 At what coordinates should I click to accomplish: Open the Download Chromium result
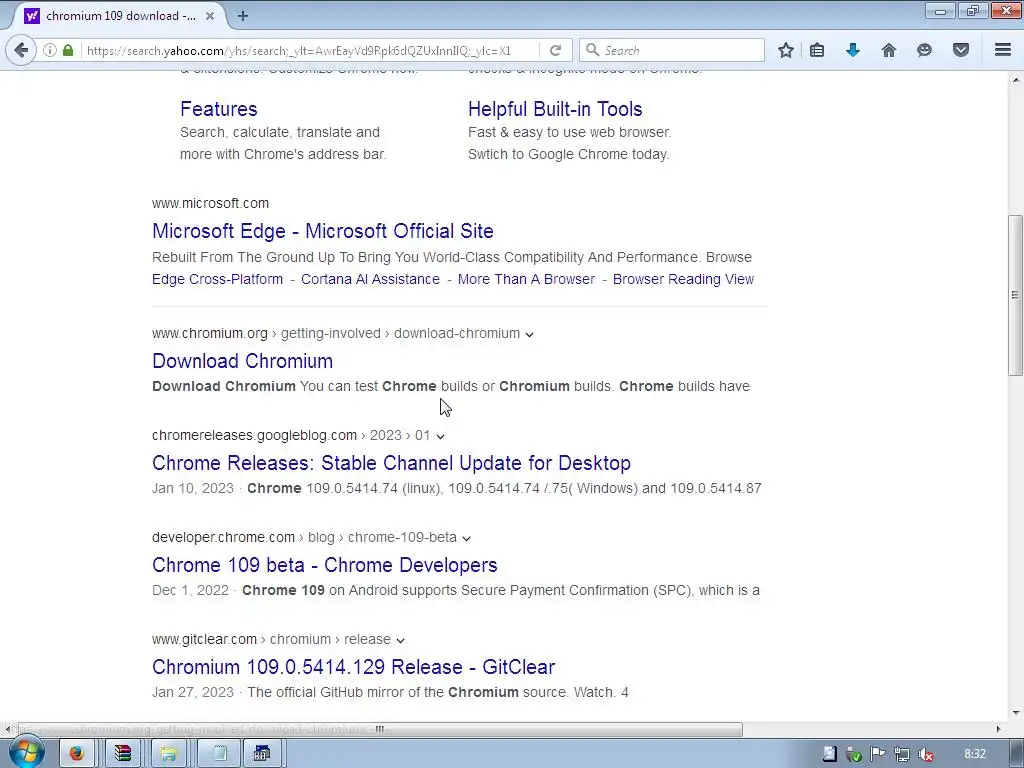coord(242,361)
